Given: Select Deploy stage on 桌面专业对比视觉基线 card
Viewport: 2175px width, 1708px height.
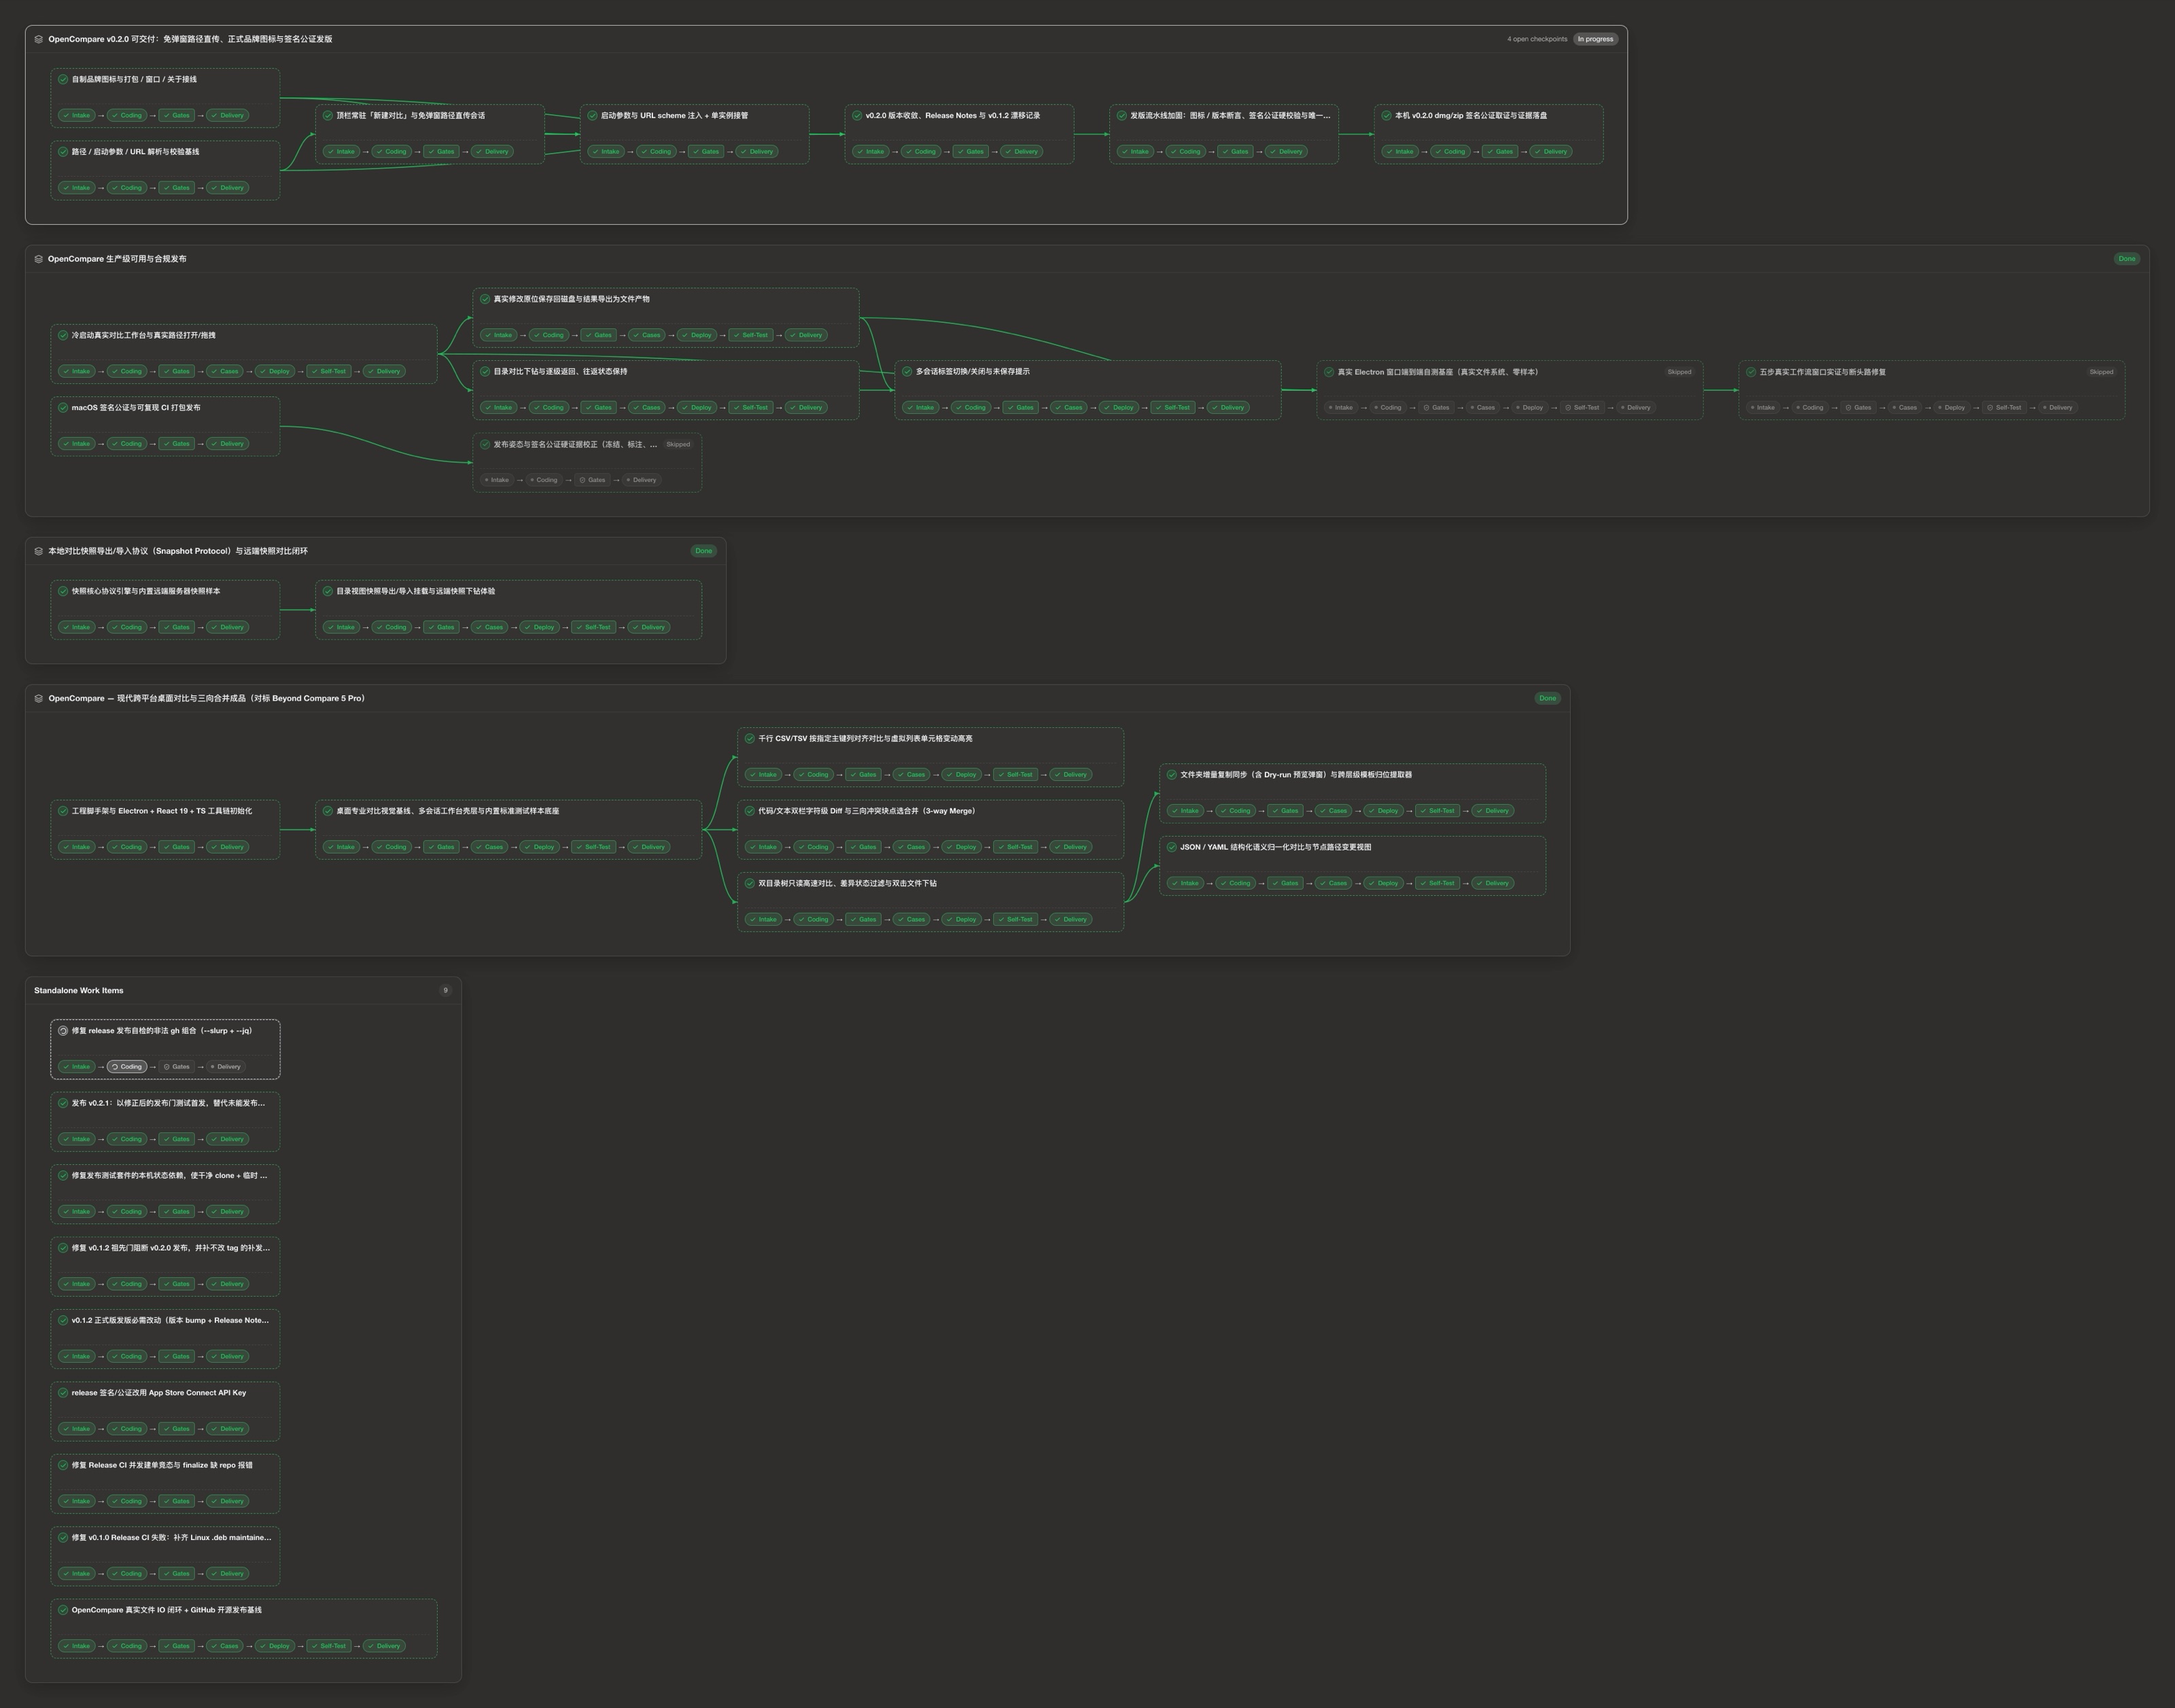Looking at the screenshot, I should (540, 847).
